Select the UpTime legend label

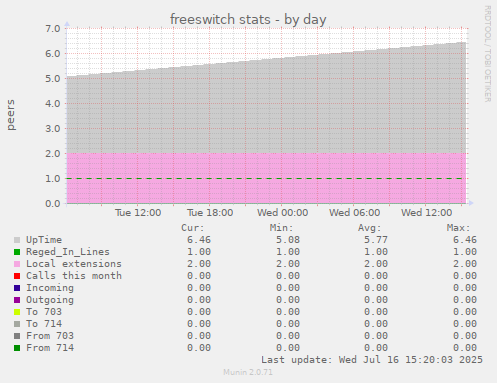(44, 240)
